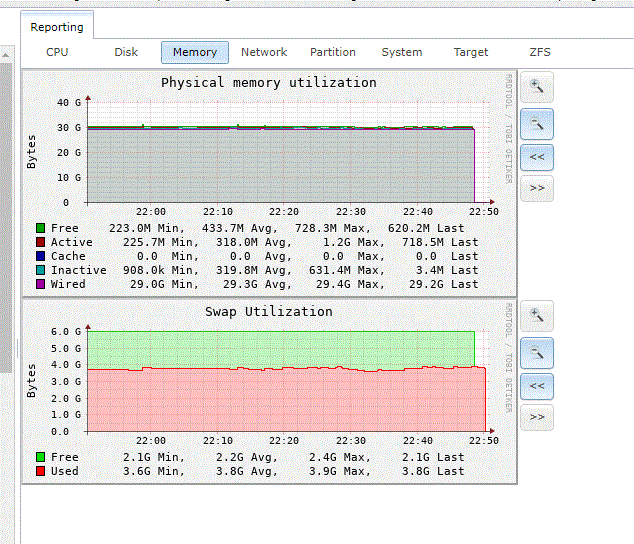Click the green Free swatch in Swap legend
The image size is (634, 544).
(x=40, y=457)
